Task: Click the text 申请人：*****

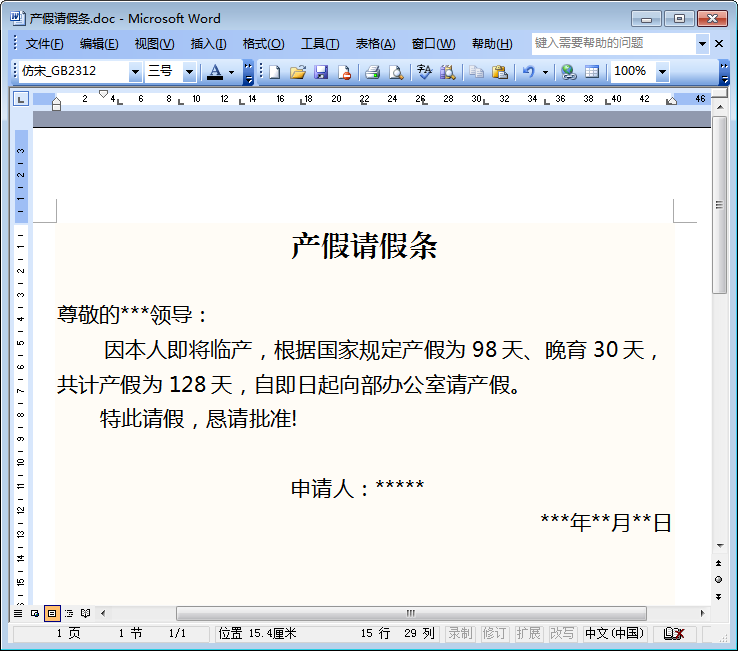Action: coord(357,488)
